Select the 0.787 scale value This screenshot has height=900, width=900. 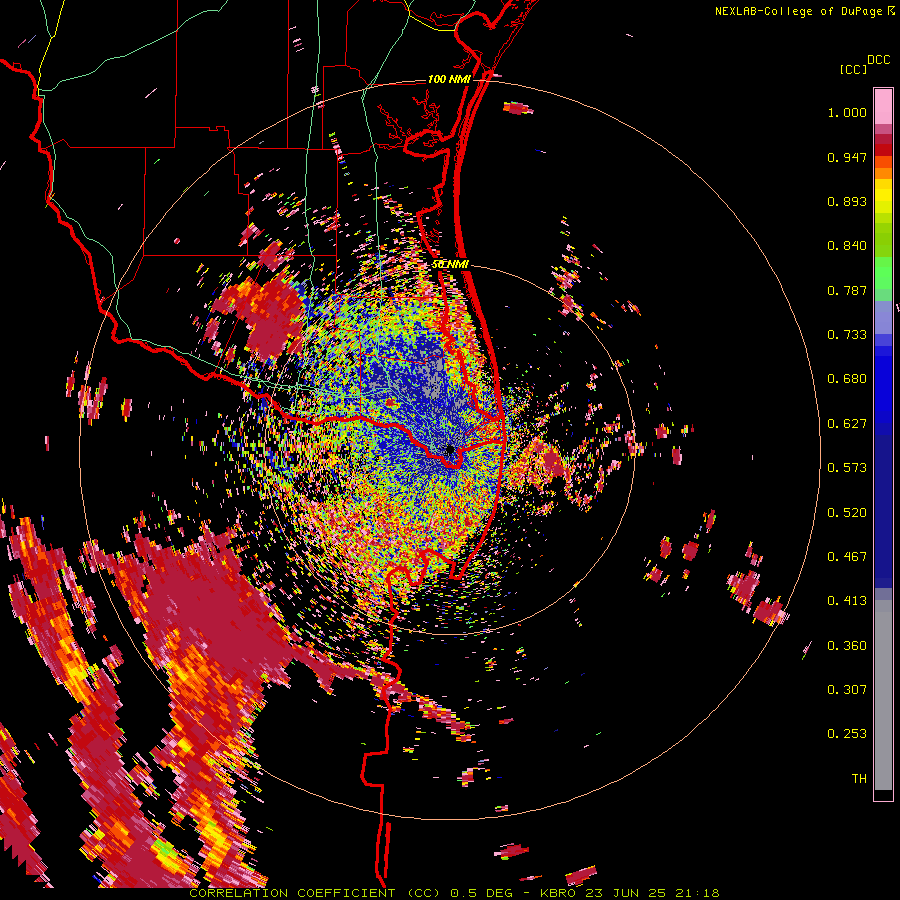point(847,290)
